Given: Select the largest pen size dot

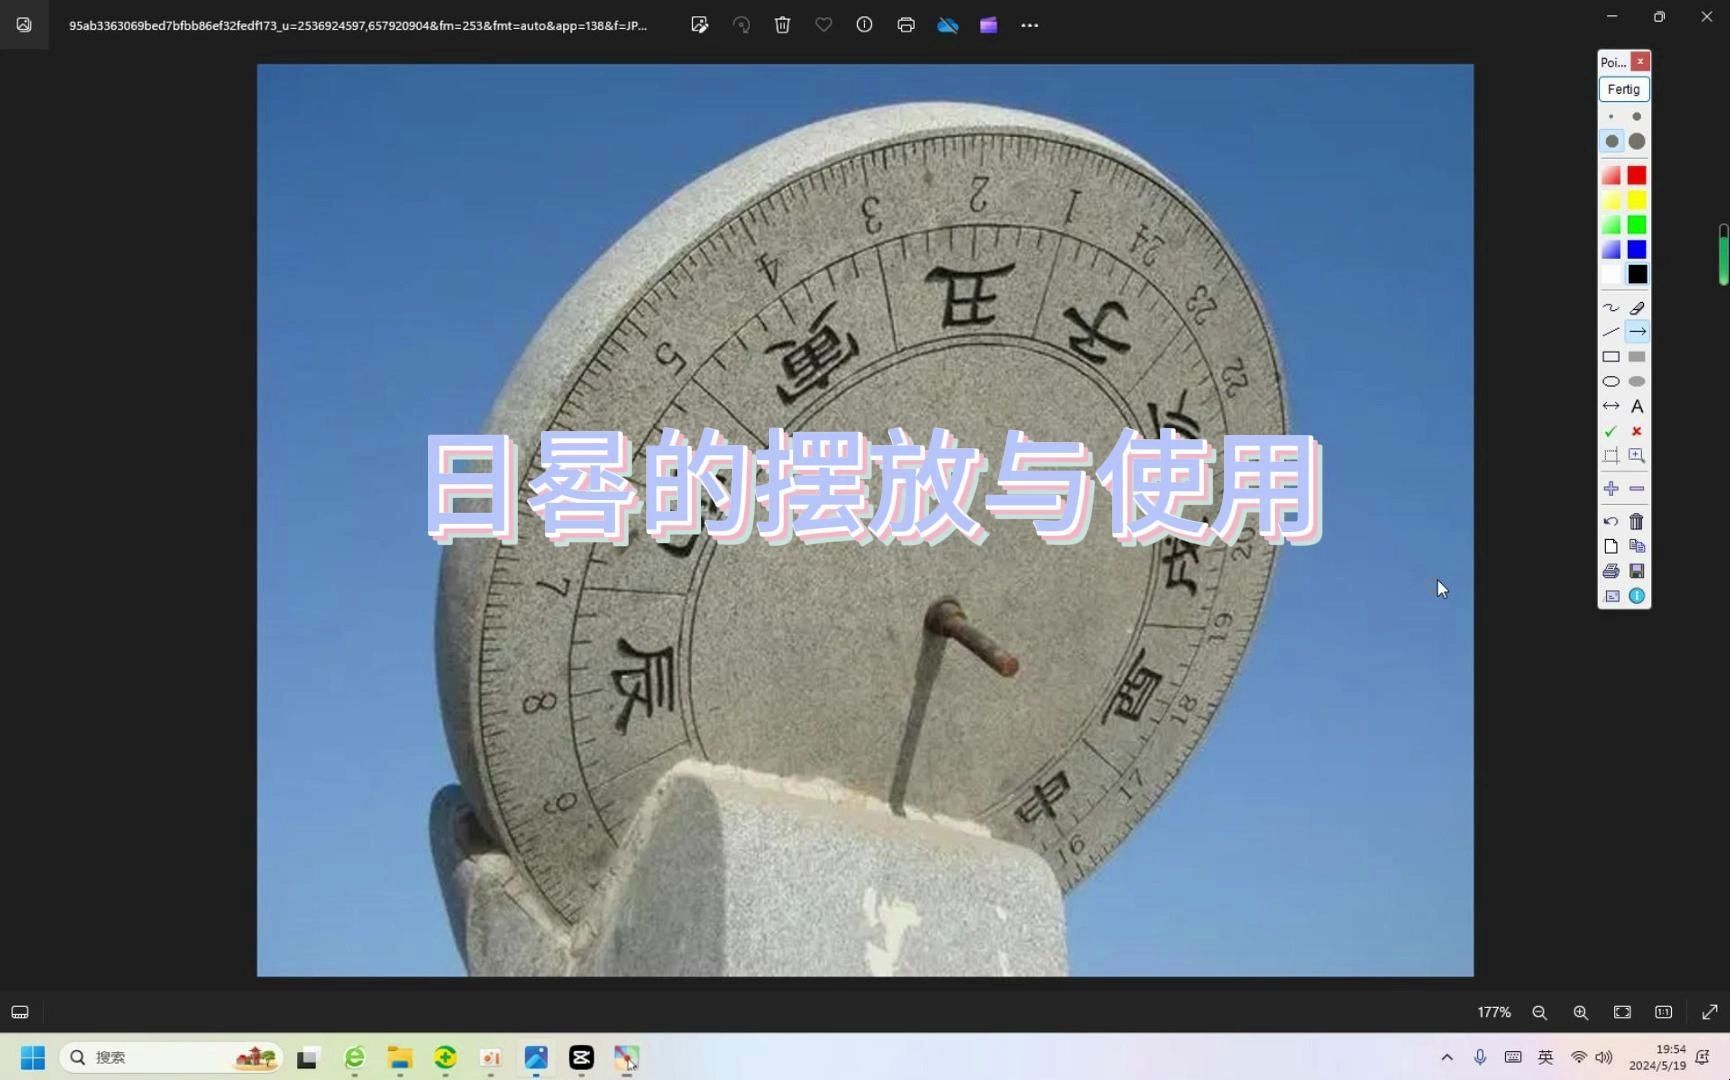Looking at the screenshot, I should click(1636, 141).
